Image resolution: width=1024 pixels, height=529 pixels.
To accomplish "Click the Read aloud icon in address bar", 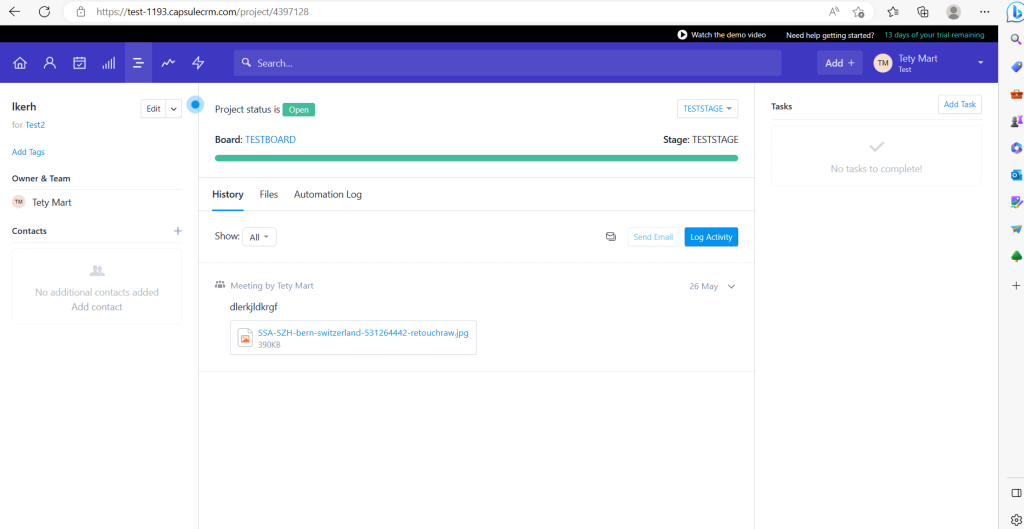I will coord(834,11).
